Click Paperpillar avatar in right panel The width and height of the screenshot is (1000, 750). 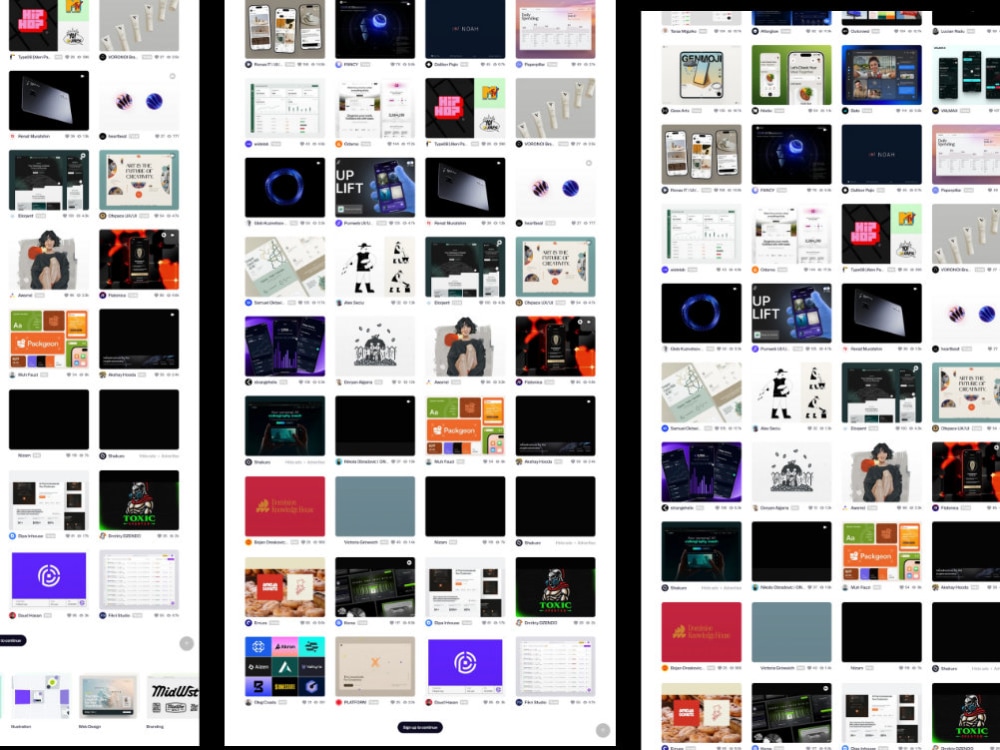[936, 190]
